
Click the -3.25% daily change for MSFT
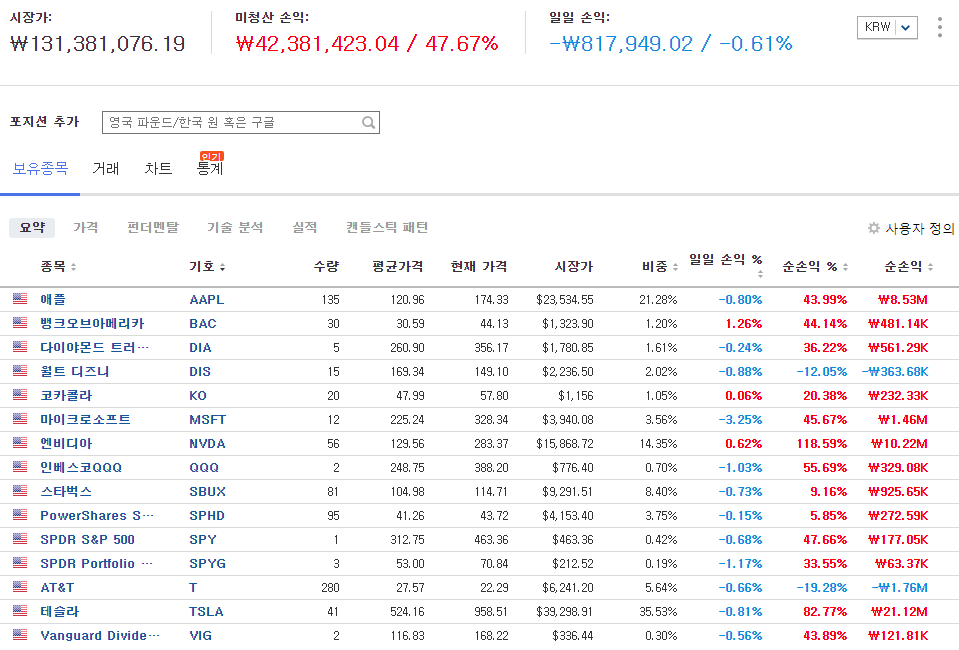click(740, 419)
